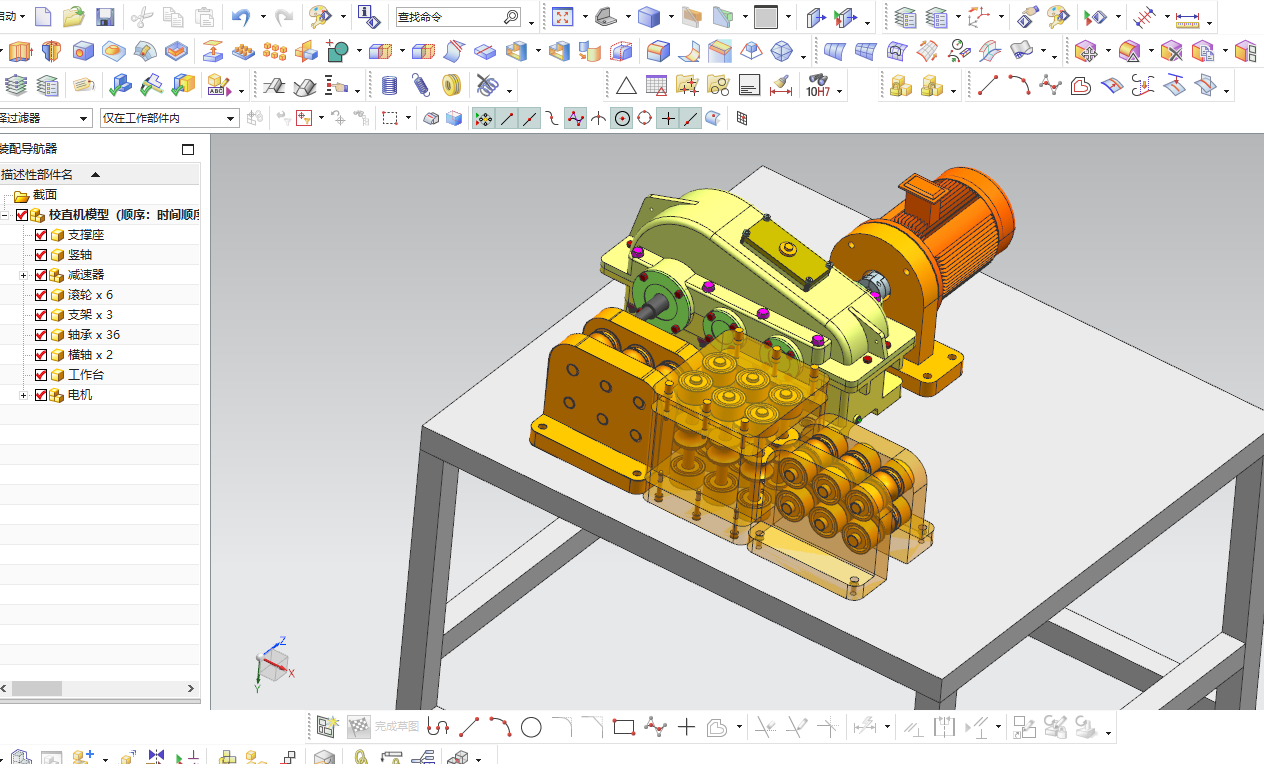Select the Rectangle tool in the bottom sketch toolbar
This screenshot has height=764, width=1264.
pos(624,727)
